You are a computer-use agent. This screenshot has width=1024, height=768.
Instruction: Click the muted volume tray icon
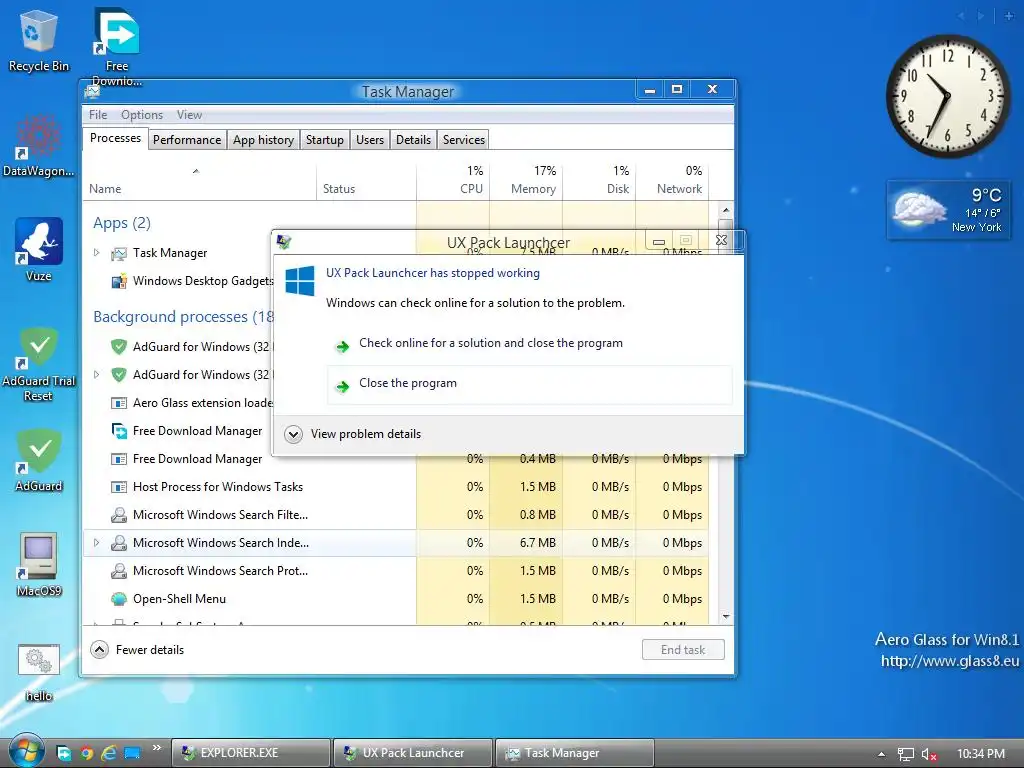(x=929, y=754)
